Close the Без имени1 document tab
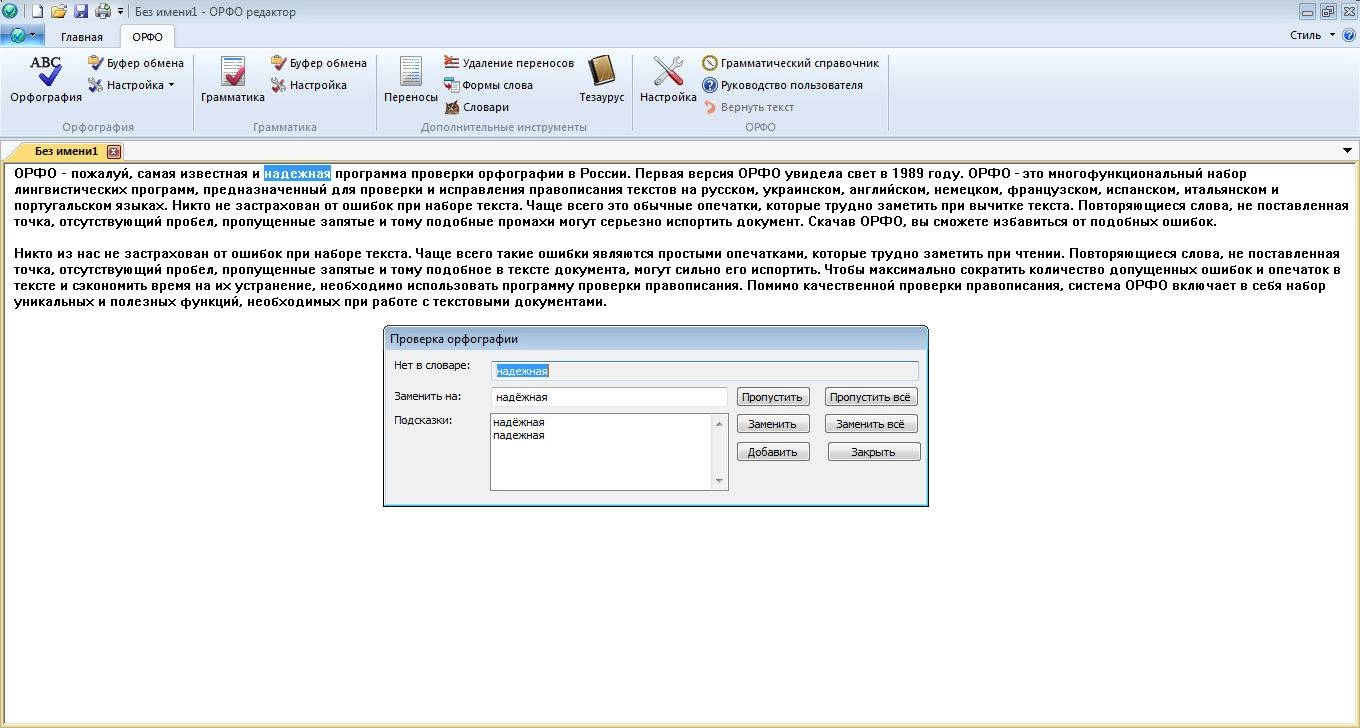 [x=114, y=152]
